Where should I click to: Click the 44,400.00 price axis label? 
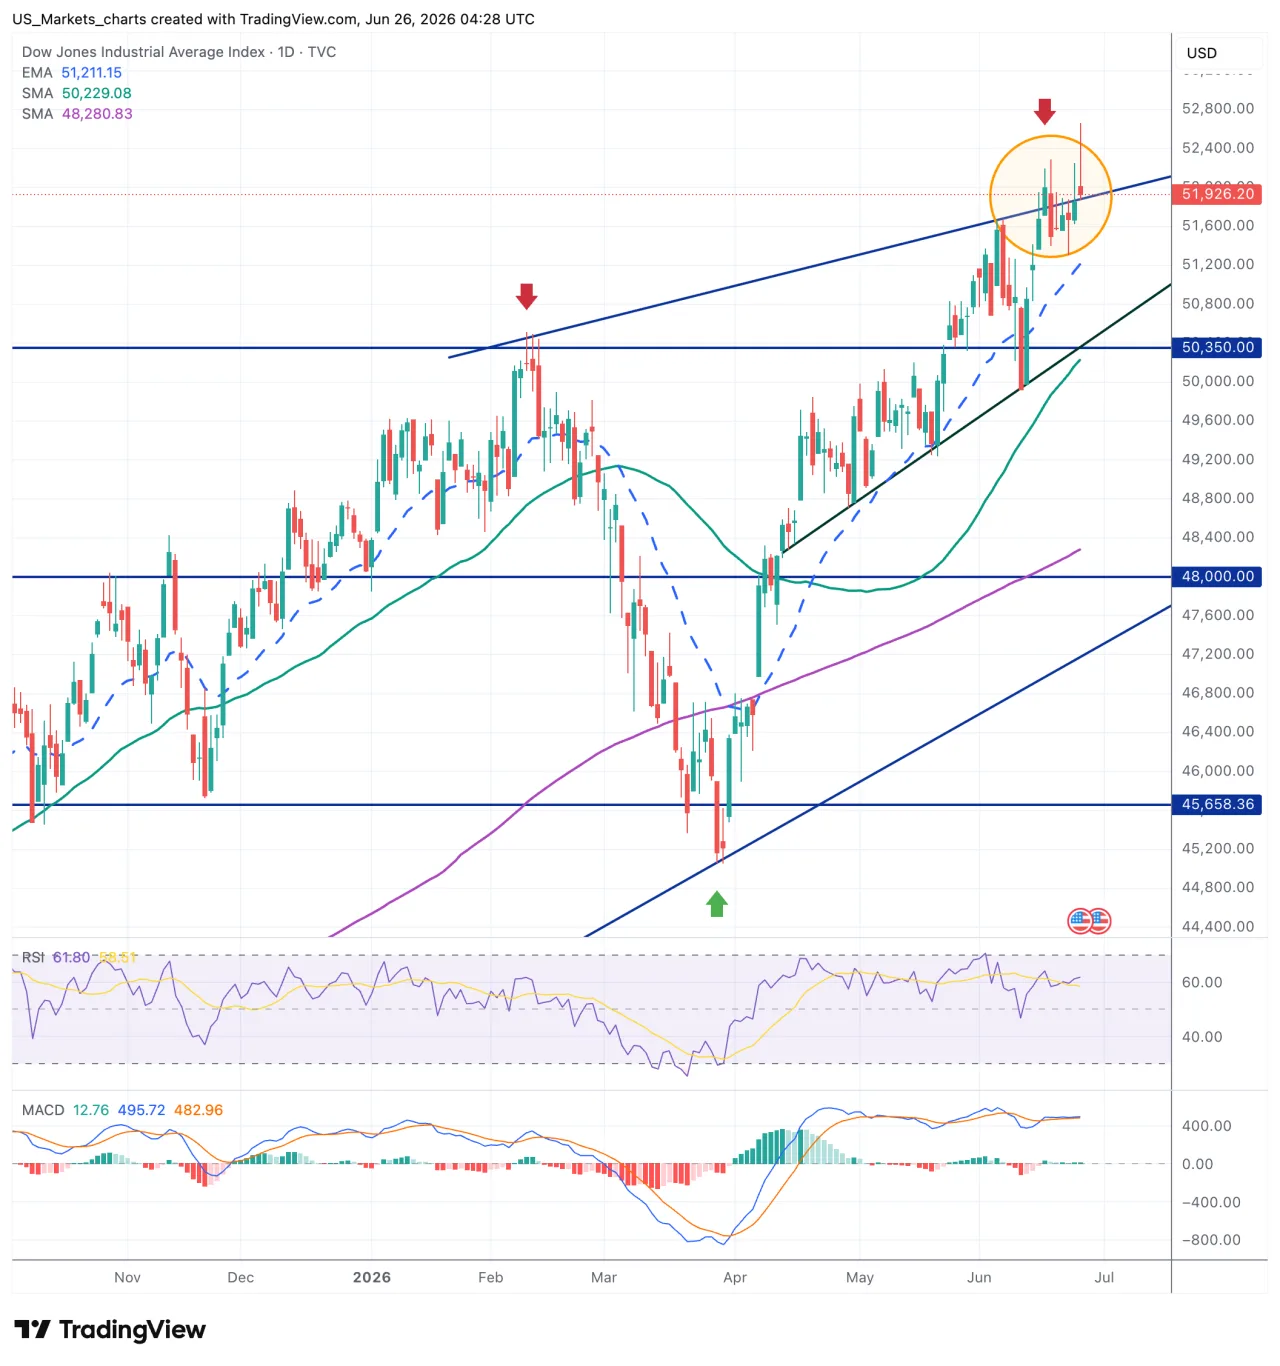pos(1218,927)
